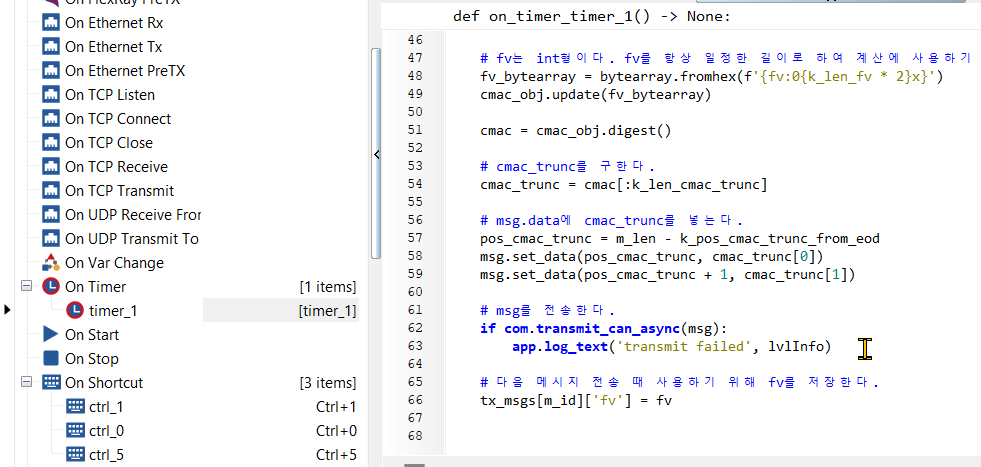Viewport: 981px width, 467px height.
Task: Click the On Timer clock icon
Action: (51, 287)
